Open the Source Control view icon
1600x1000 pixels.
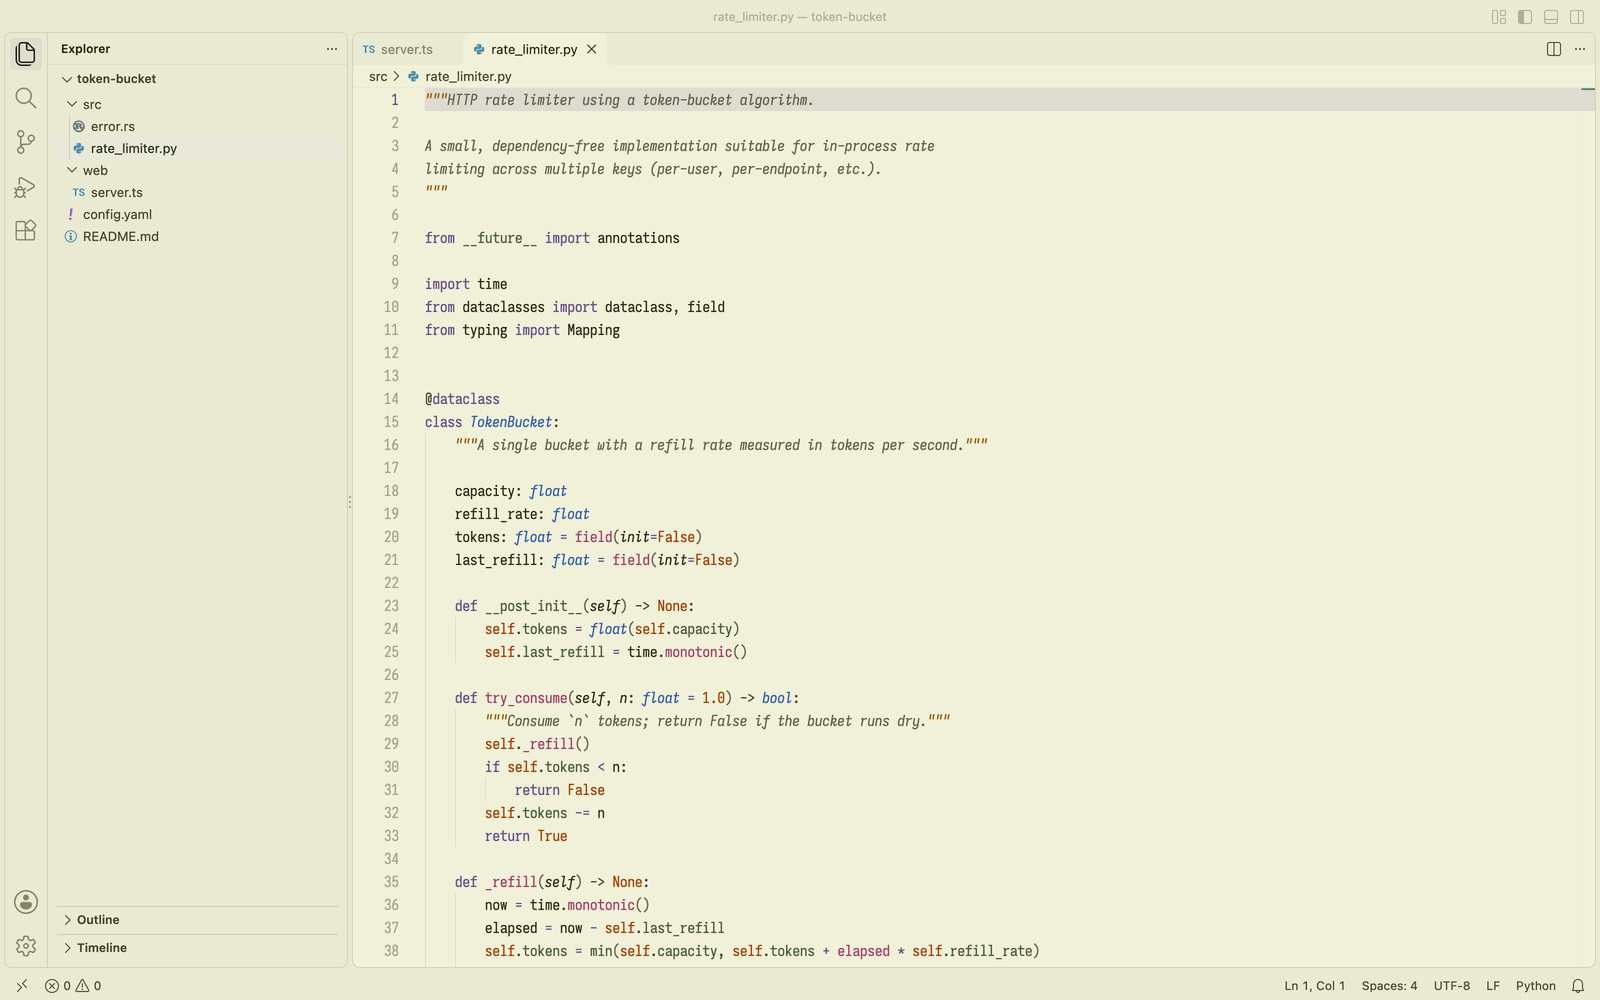[x=26, y=142]
